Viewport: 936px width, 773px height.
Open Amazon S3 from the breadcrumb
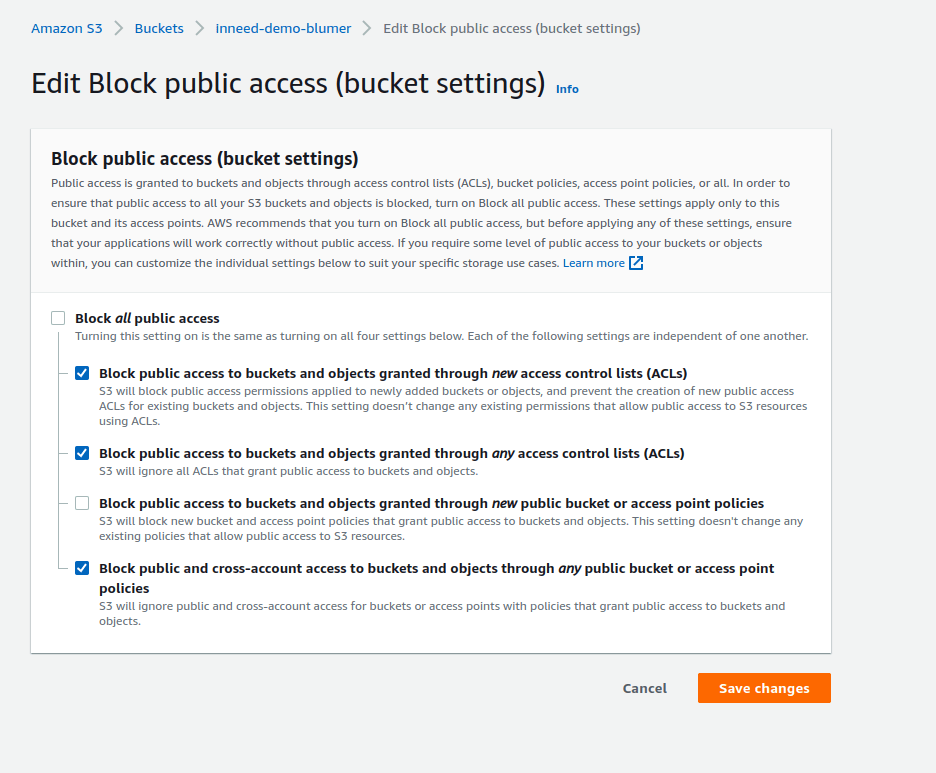66,28
